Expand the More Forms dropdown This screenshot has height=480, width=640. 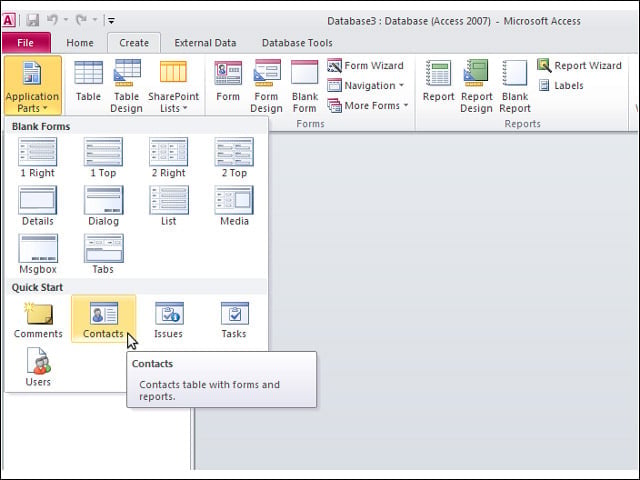[368, 106]
